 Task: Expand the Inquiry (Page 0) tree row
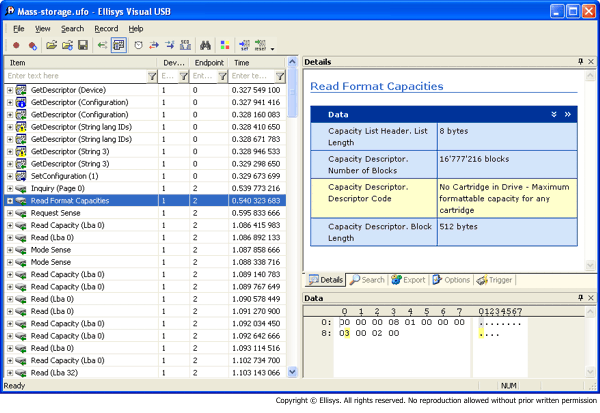pos(10,188)
